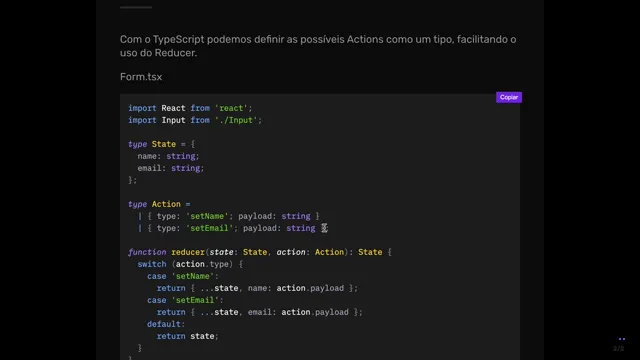Click the reducer function name
The image size is (640, 360).
(188, 252)
